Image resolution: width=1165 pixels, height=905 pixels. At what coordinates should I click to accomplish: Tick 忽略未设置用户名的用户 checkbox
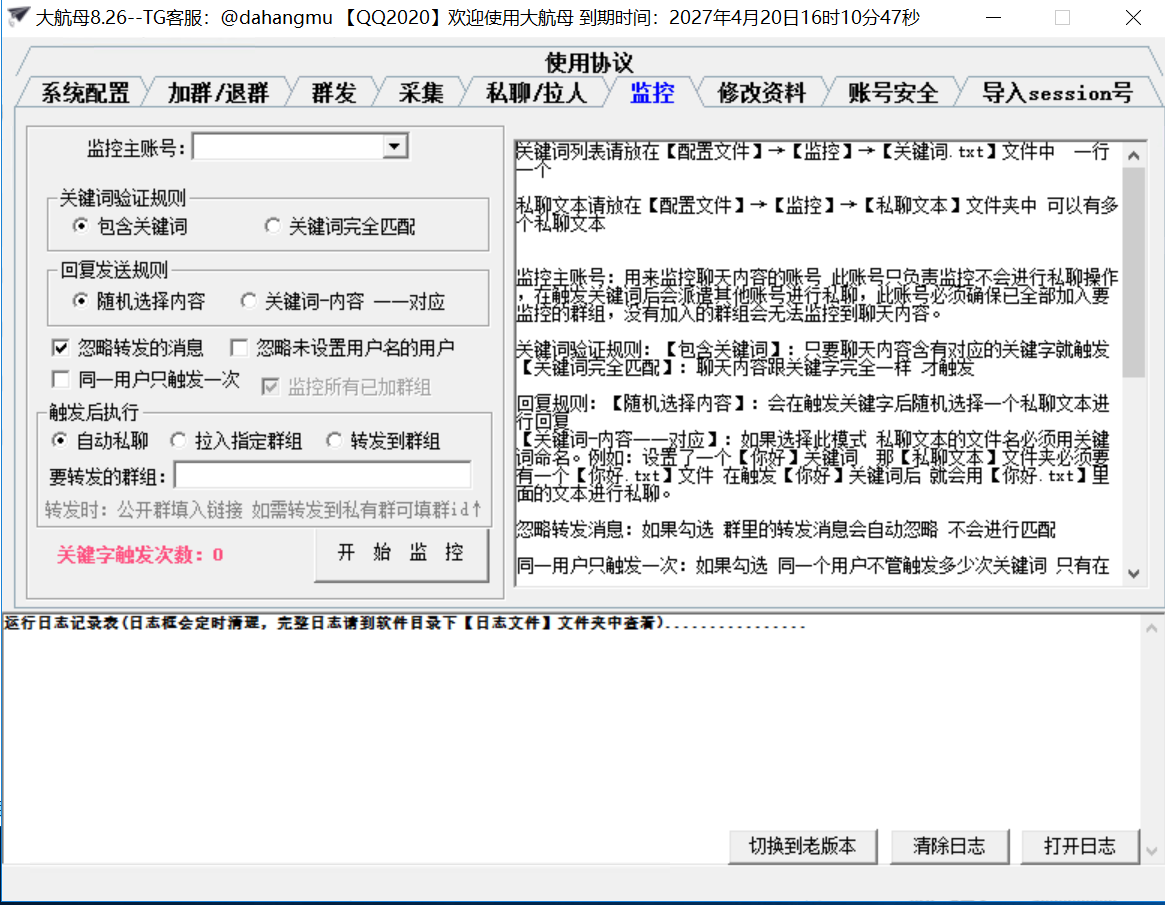239,348
